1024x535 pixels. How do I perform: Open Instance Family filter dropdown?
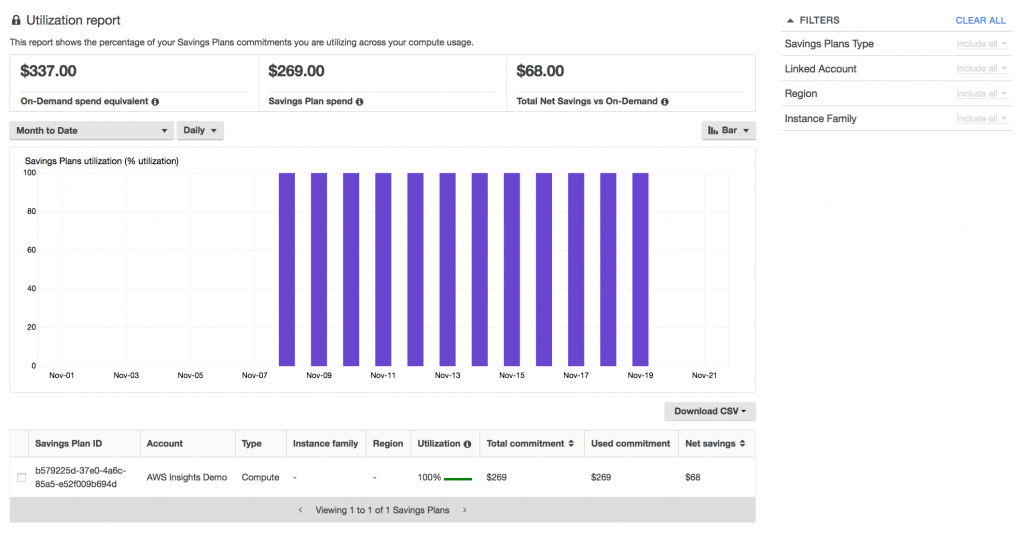point(981,119)
